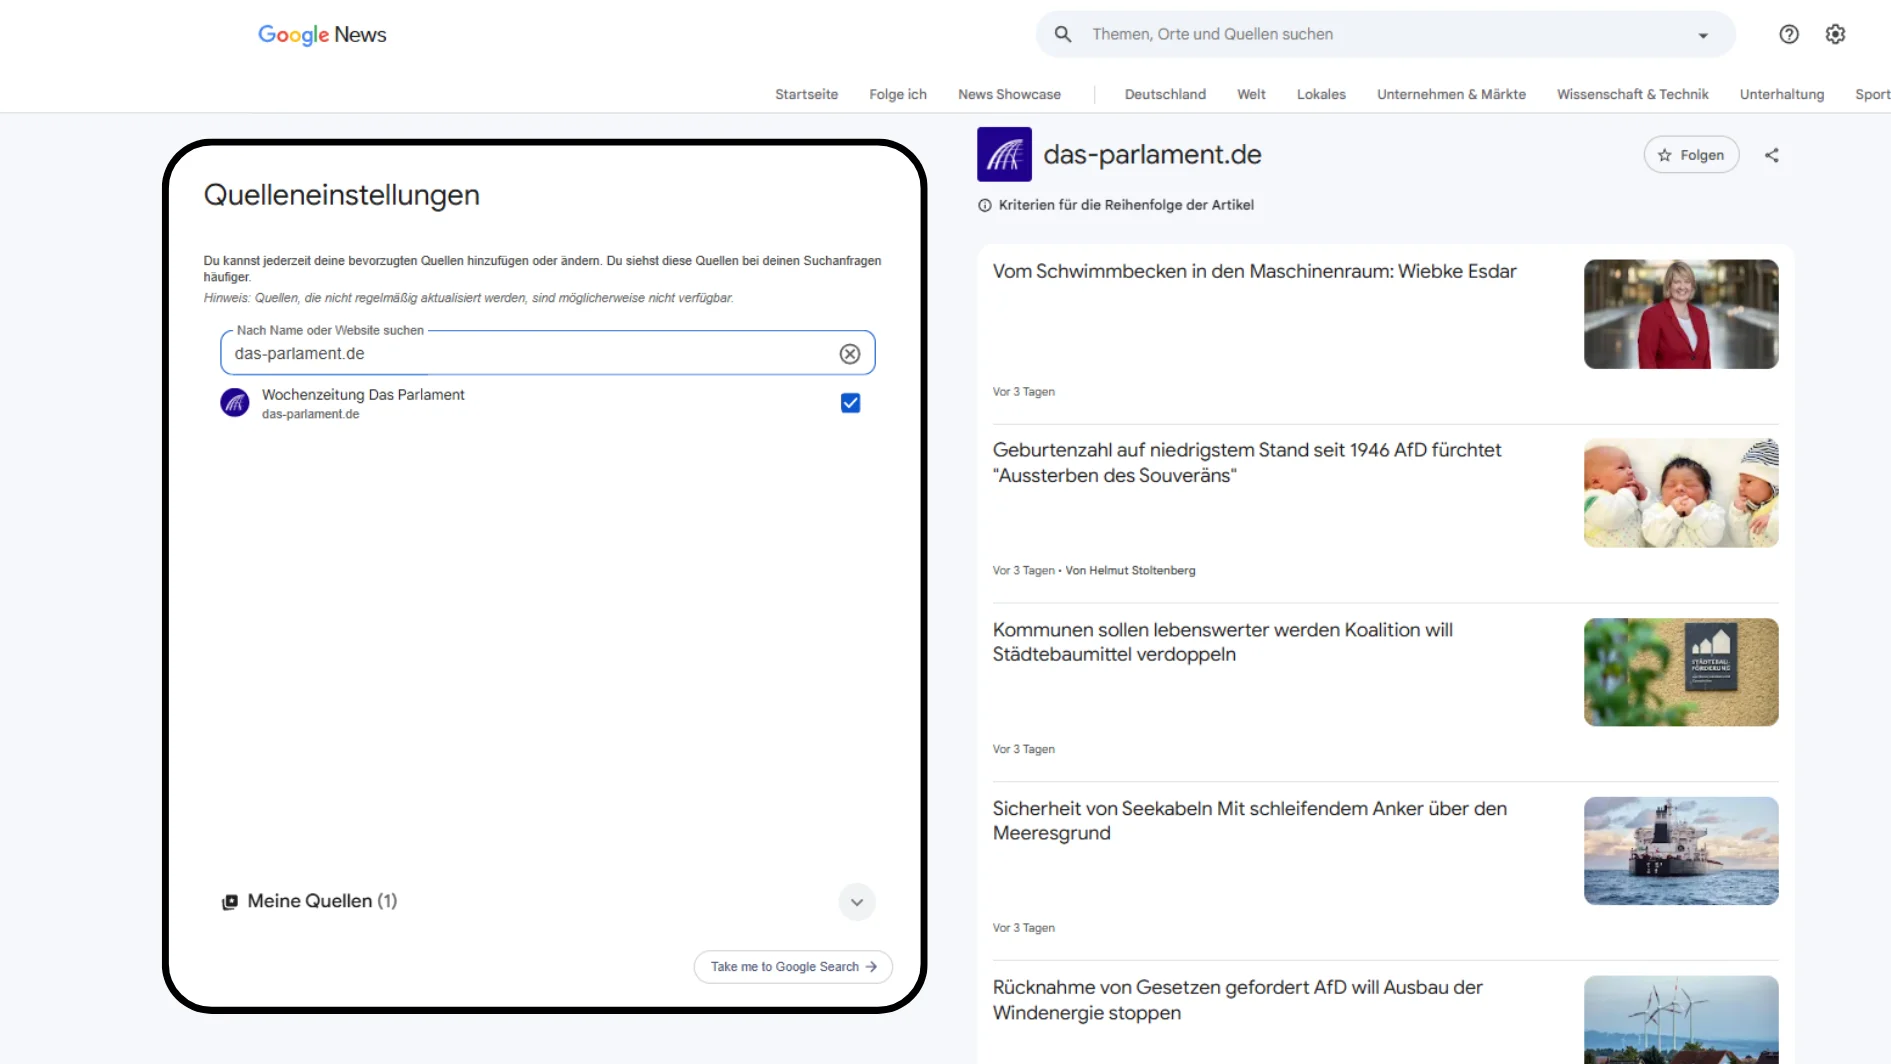The height and width of the screenshot is (1064, 1891).
Task: Click the share icon next to Folgen
Action: point(1771,155)
